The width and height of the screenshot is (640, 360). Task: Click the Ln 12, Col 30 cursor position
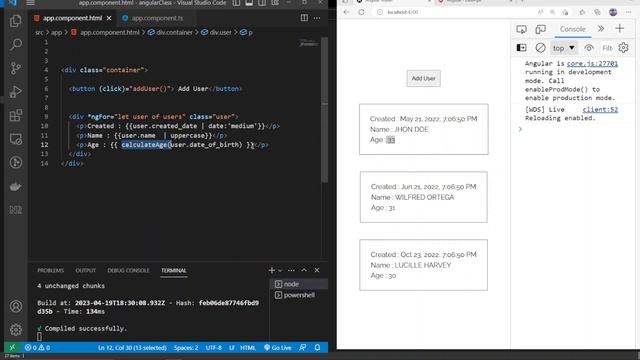click(x=132, y=348)
